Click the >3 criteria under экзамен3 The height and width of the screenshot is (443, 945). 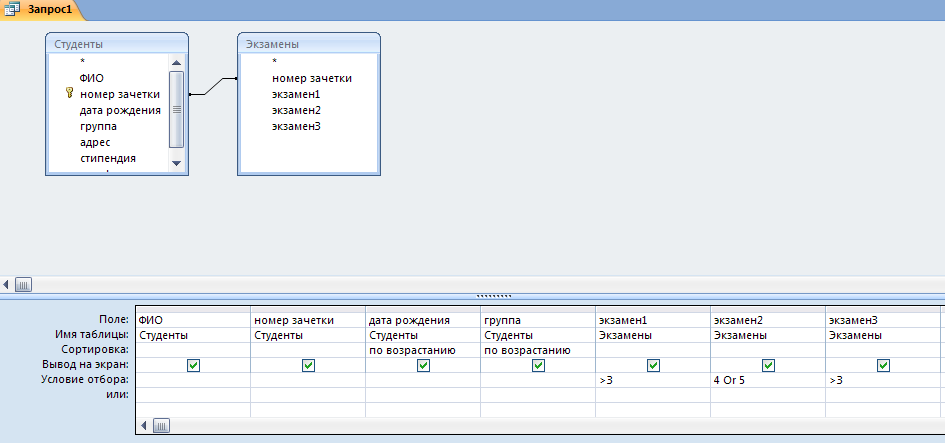pyautogui.click(x=883, y=380)
